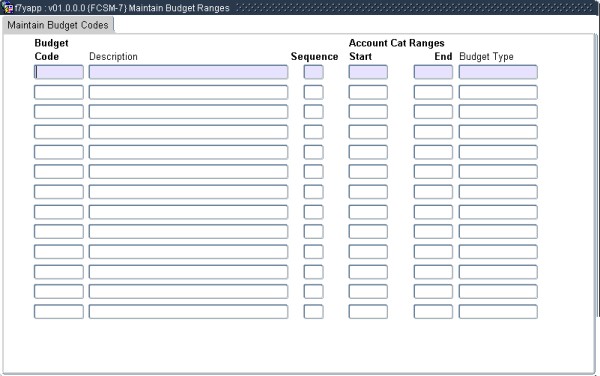The height and width of the screenshot is (376, 600).
Task: Select the second-row Sequence field
Action: tap(313, 92)
